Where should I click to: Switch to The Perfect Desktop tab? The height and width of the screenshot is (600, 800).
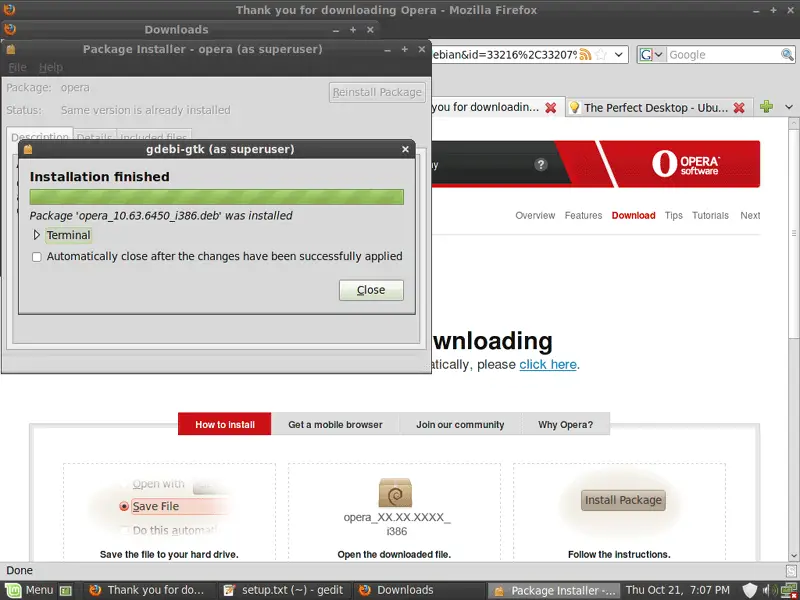(656, 108)
